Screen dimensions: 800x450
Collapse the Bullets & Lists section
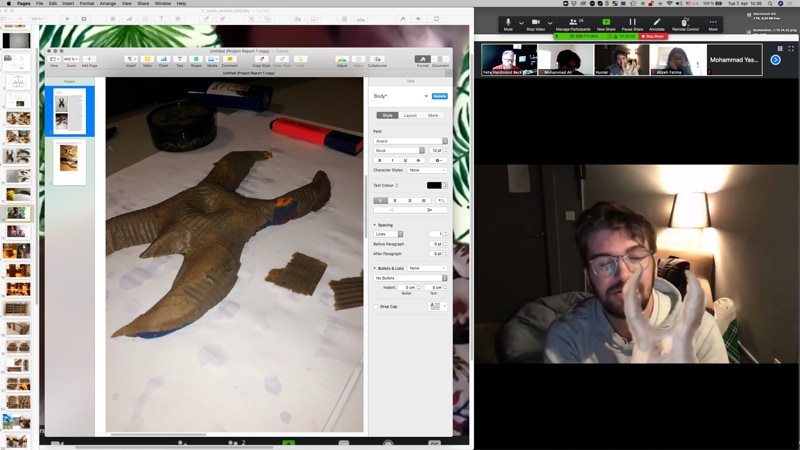point(374,268)
